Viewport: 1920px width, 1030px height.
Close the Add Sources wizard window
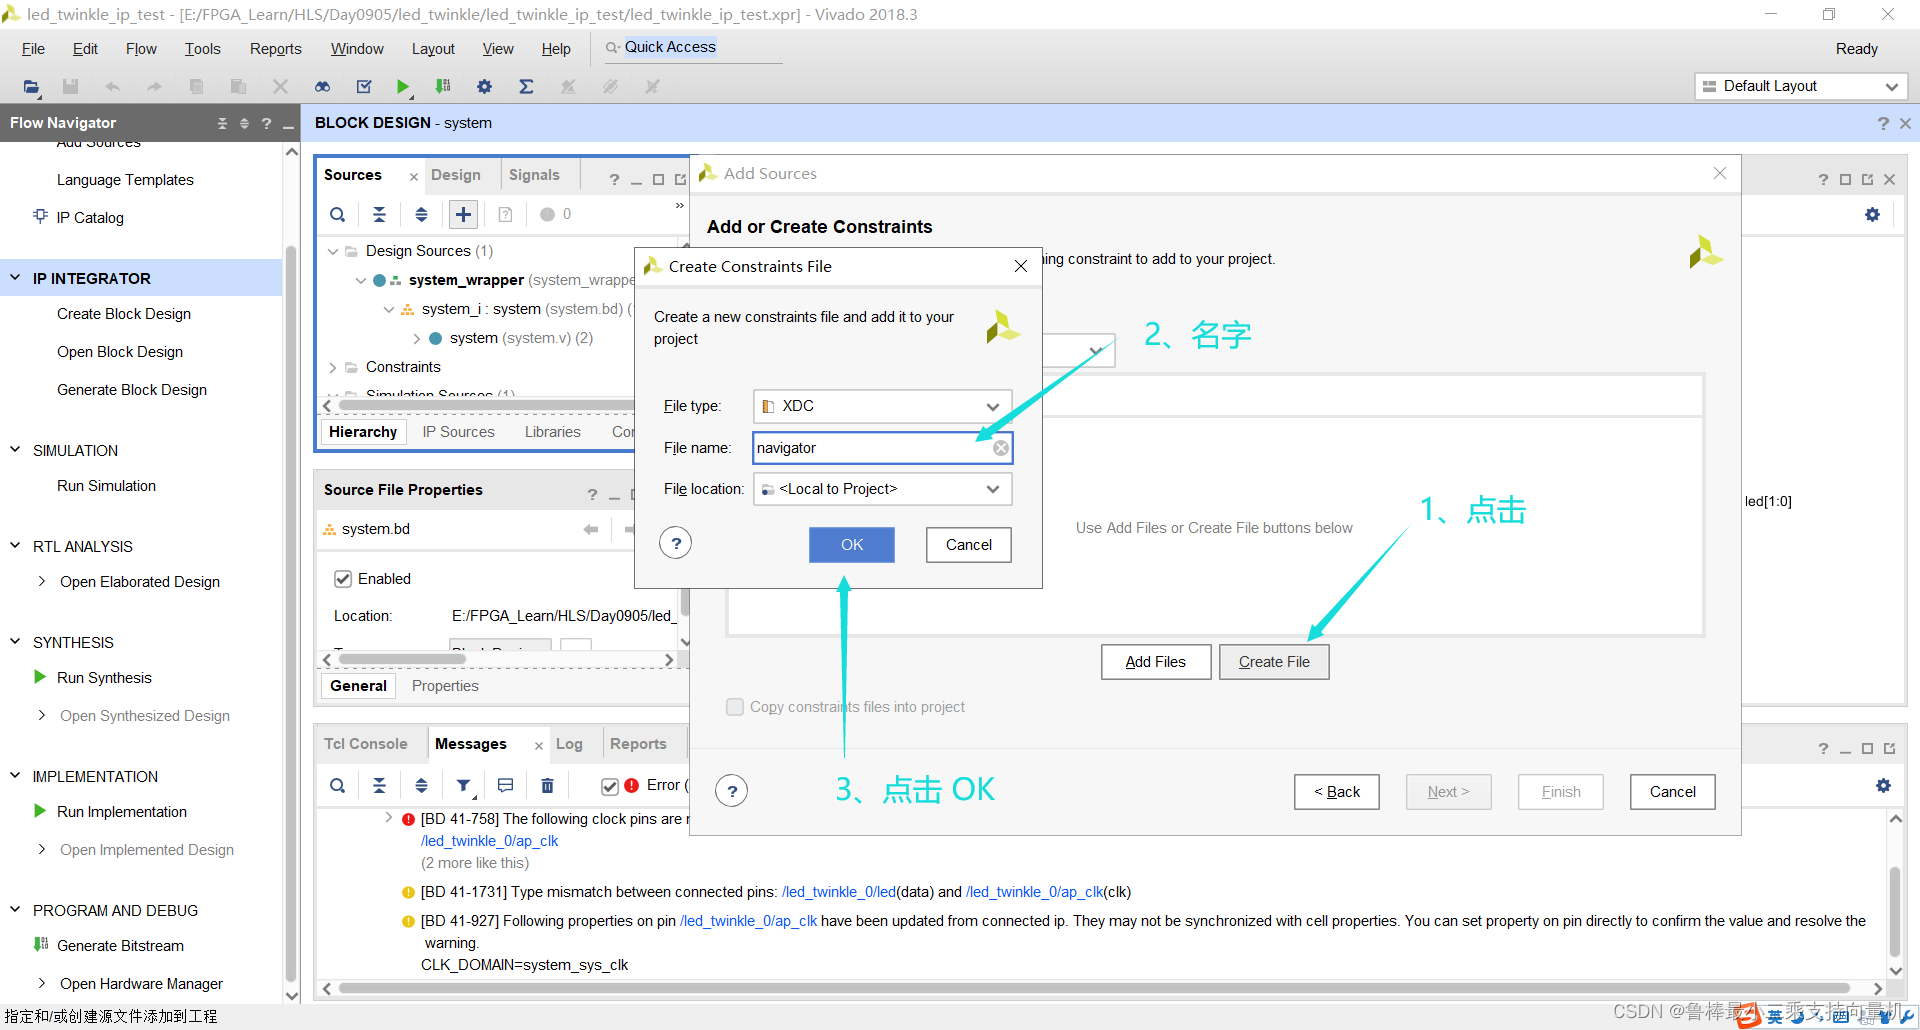click(1720, 173)
